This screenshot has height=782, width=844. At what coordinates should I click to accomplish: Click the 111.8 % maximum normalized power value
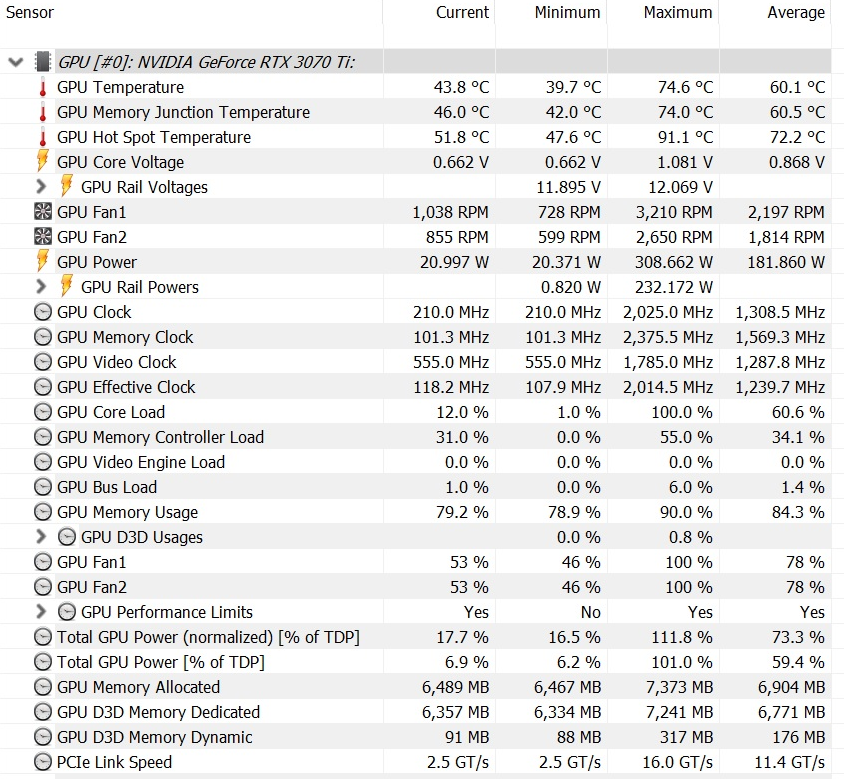[682, 637]
